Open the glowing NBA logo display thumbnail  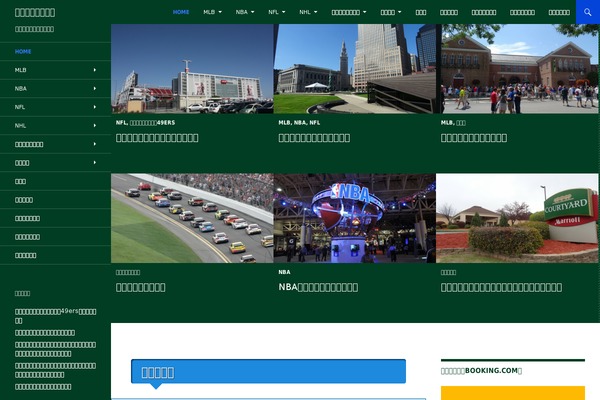tap(355, 218)
